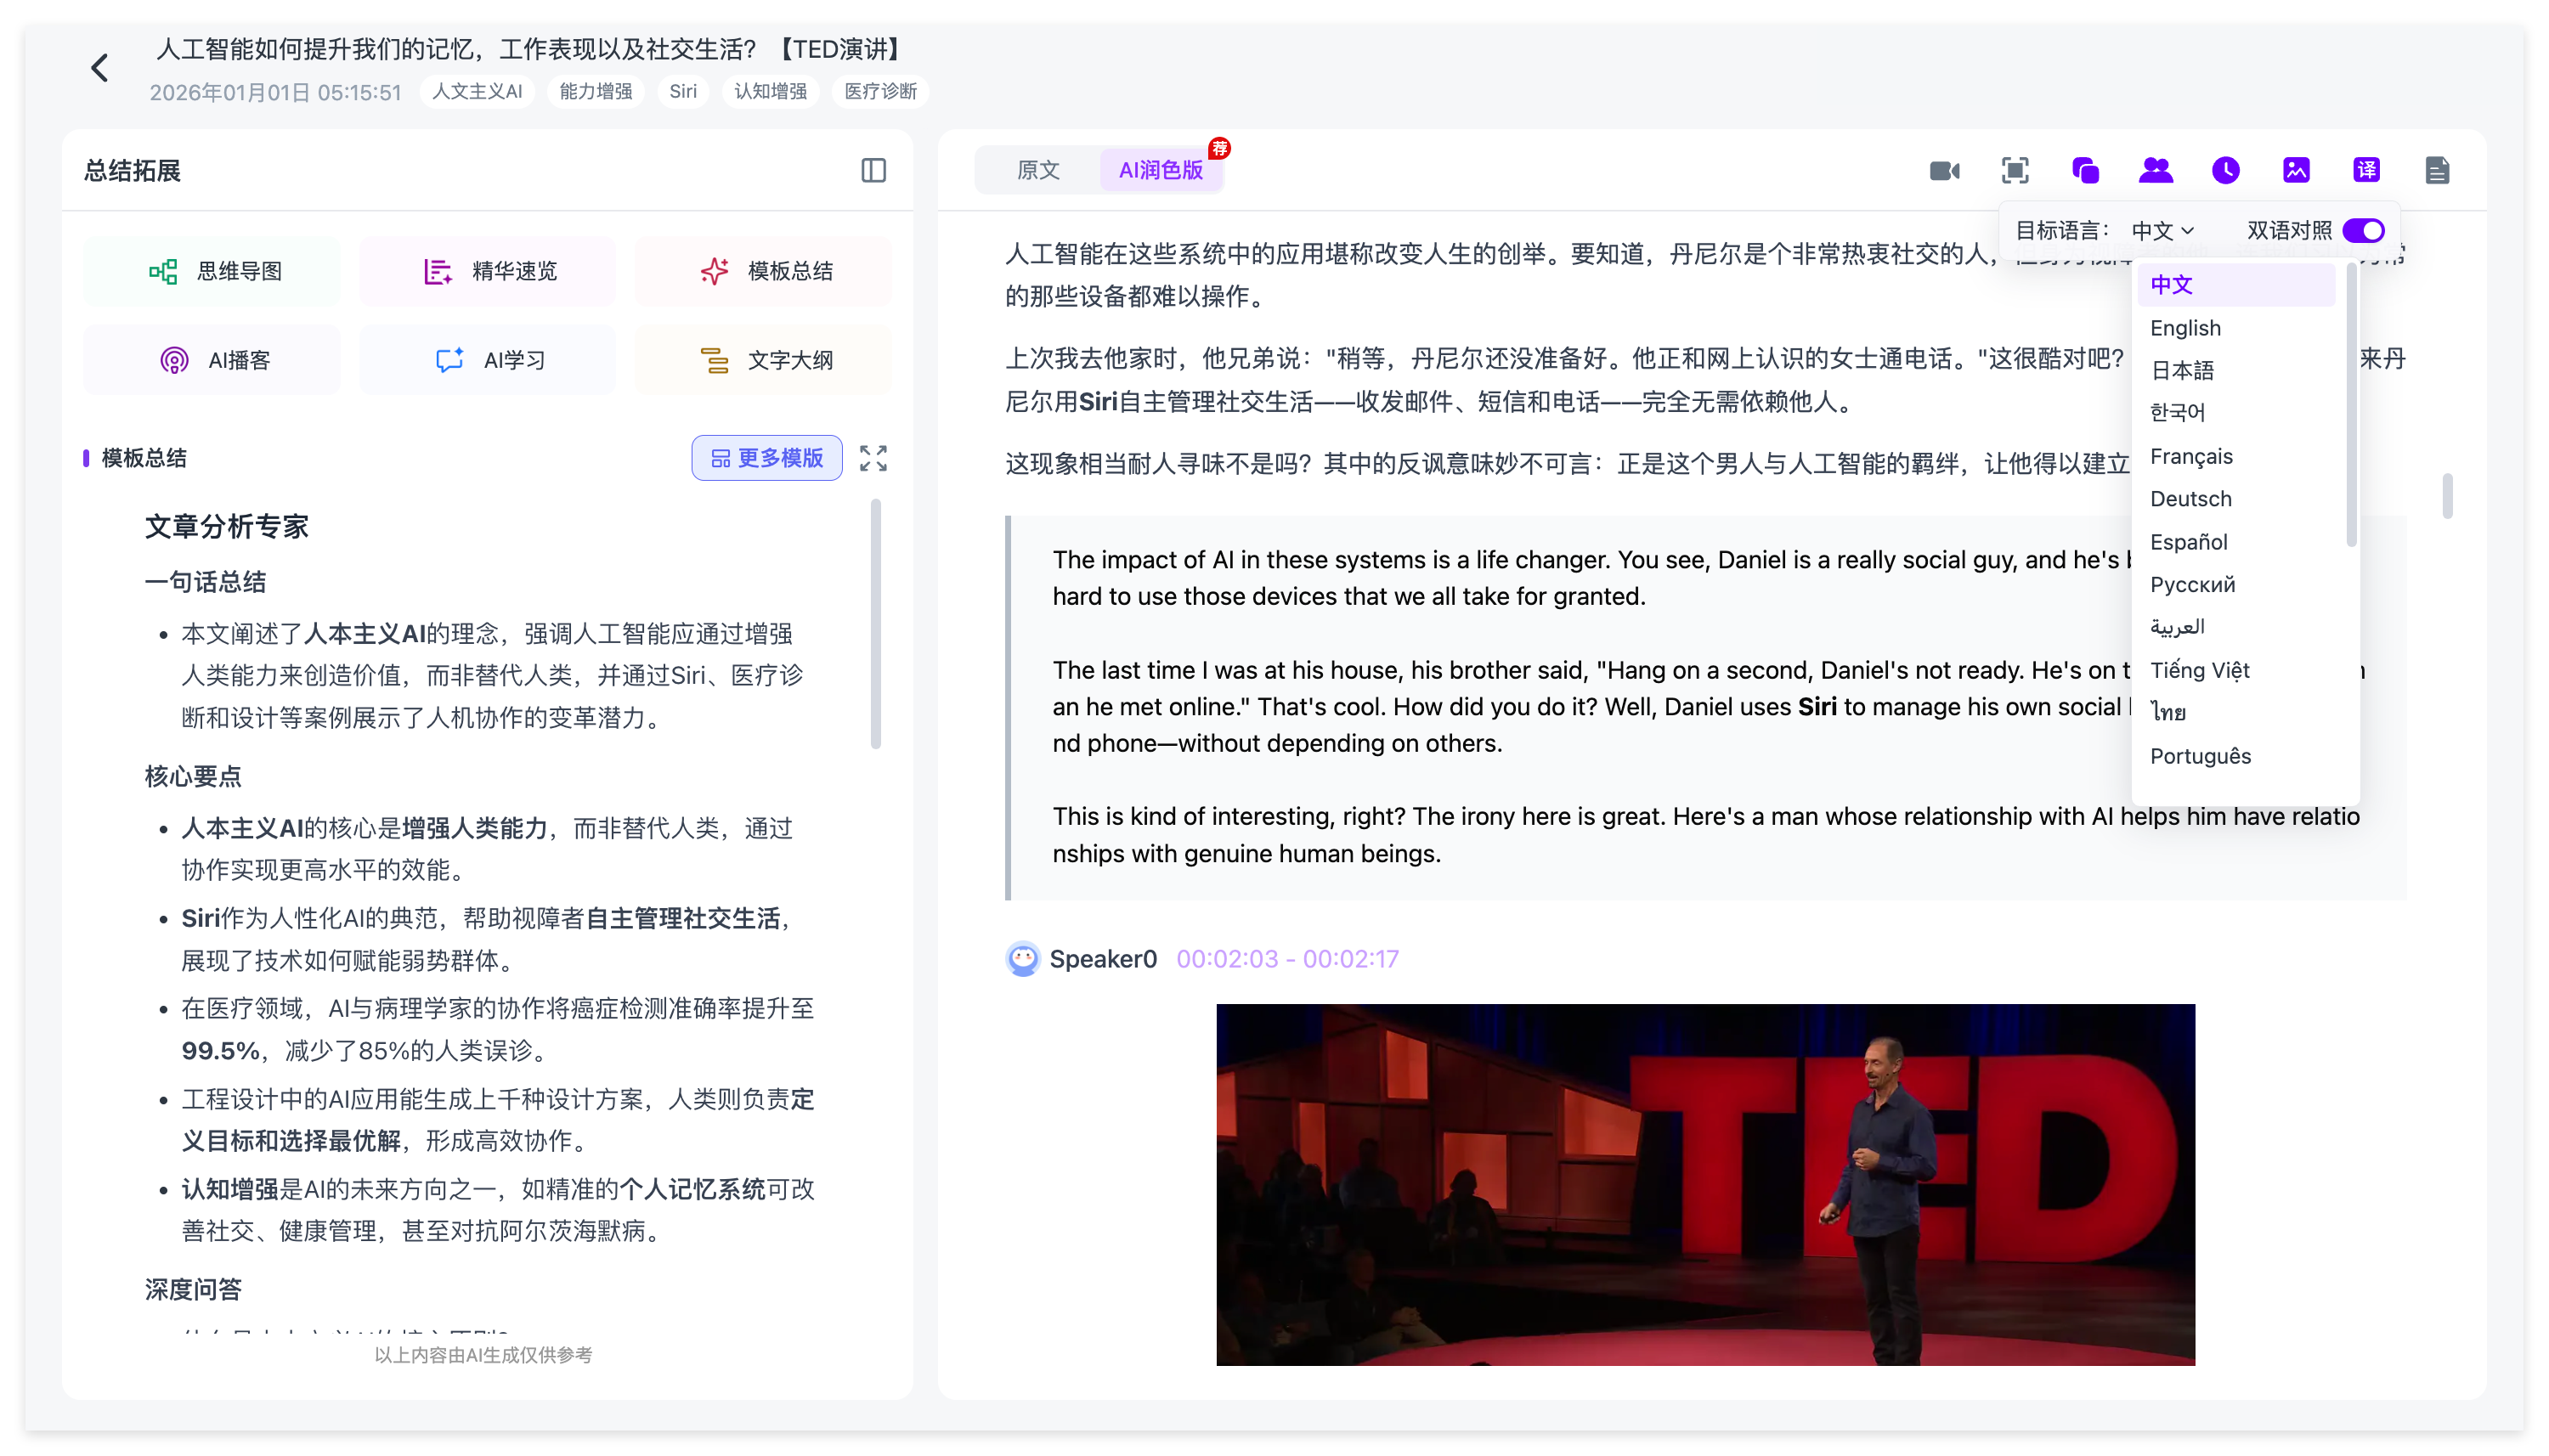Select Tiếng Việt in the language list
This screenshot has width=2549, height=1456.
pyautogui.click(x=2236, y=670)
